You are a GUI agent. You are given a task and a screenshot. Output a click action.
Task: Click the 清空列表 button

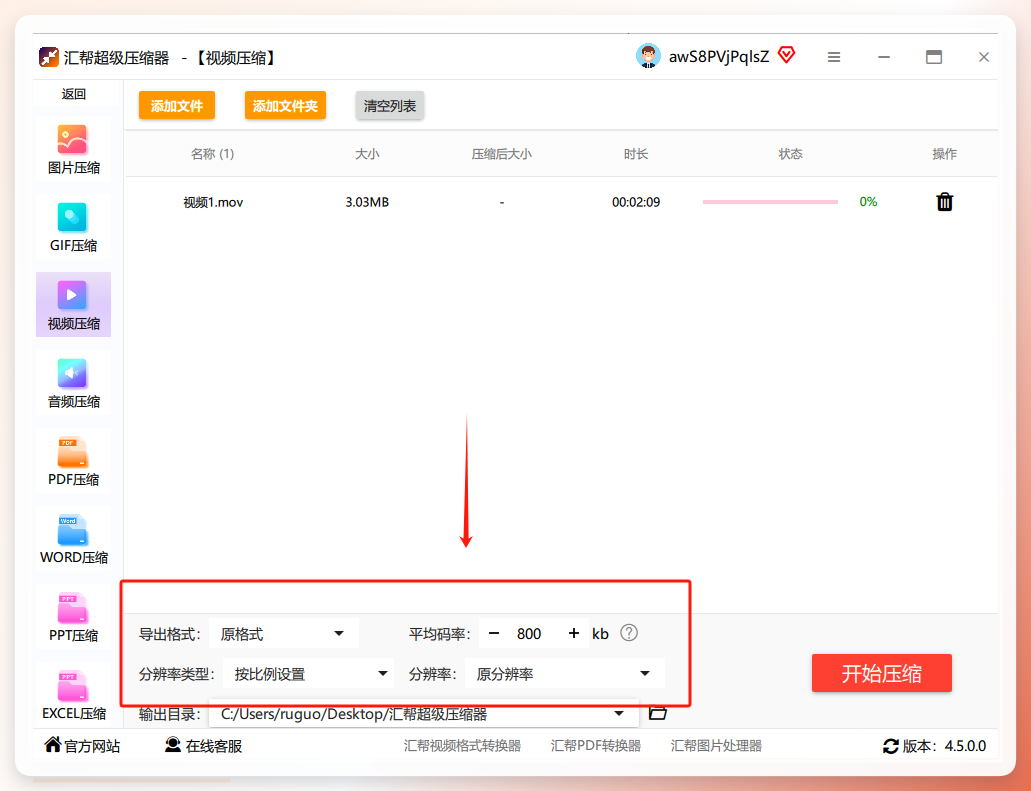pyautogui.click(x=390, y=106)
